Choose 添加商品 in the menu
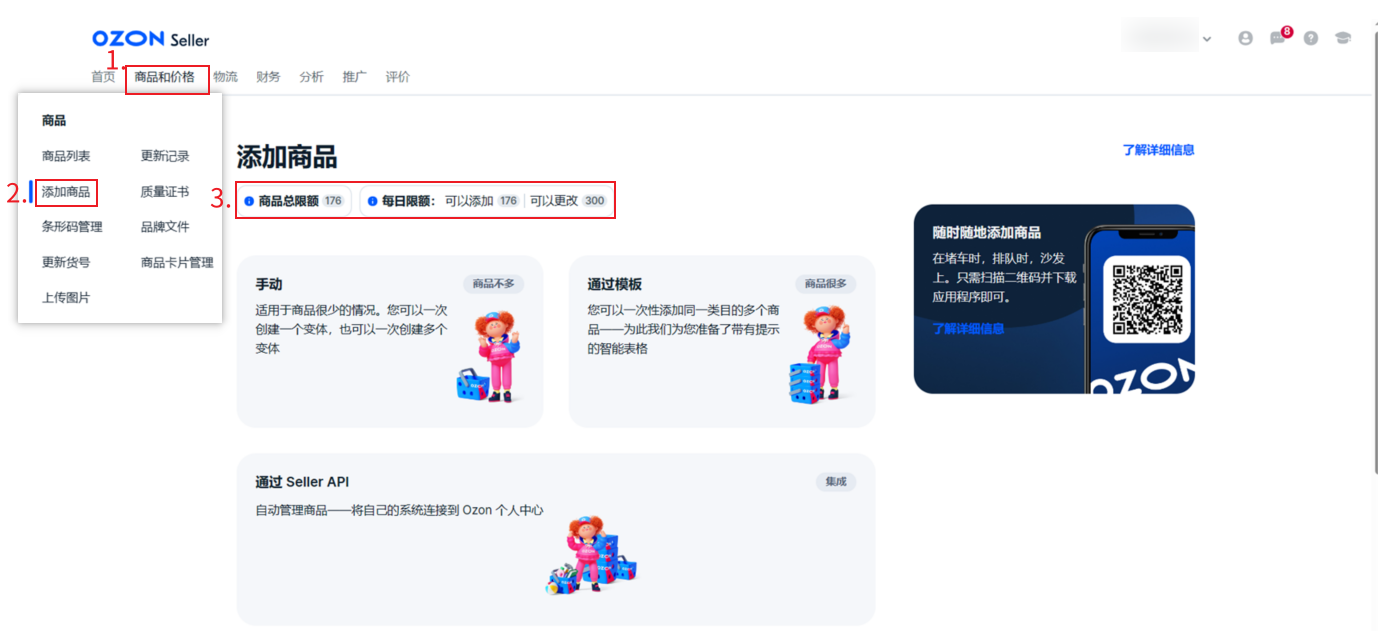The width and height of the screenshot is (1378, 631). click(x=66, y=192)
